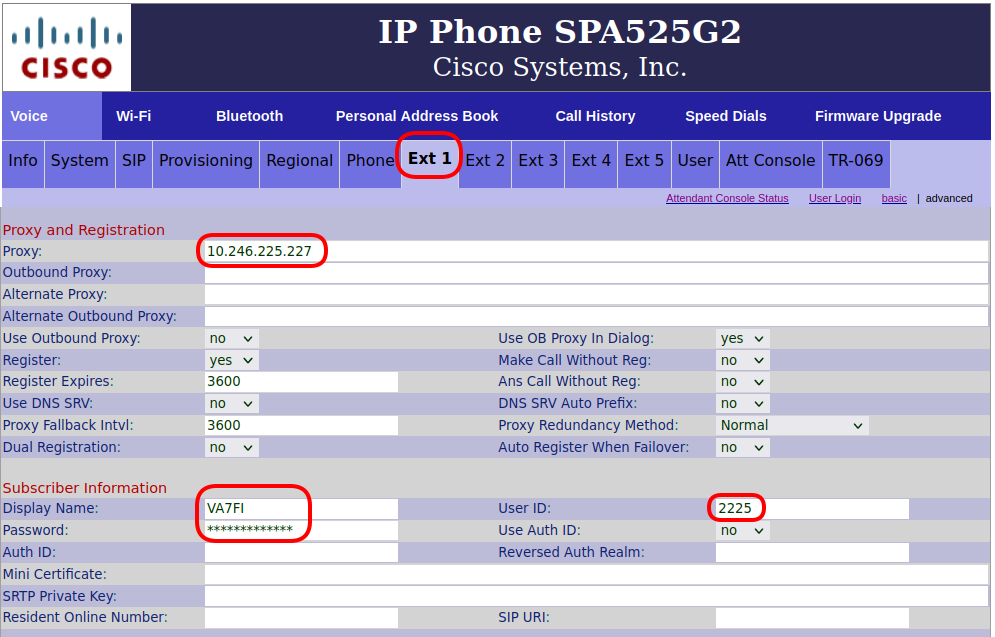The width and height of the screenshot is (995, 637).
Task: Expand Use OB Proxy In Dialog dropdown
Action: (x=742, y=339)
